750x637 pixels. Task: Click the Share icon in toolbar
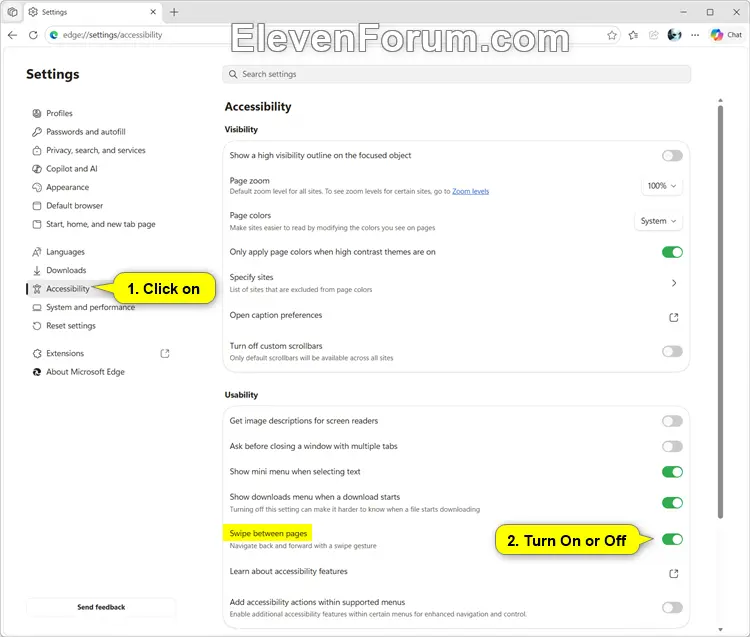tap(653, 35)
